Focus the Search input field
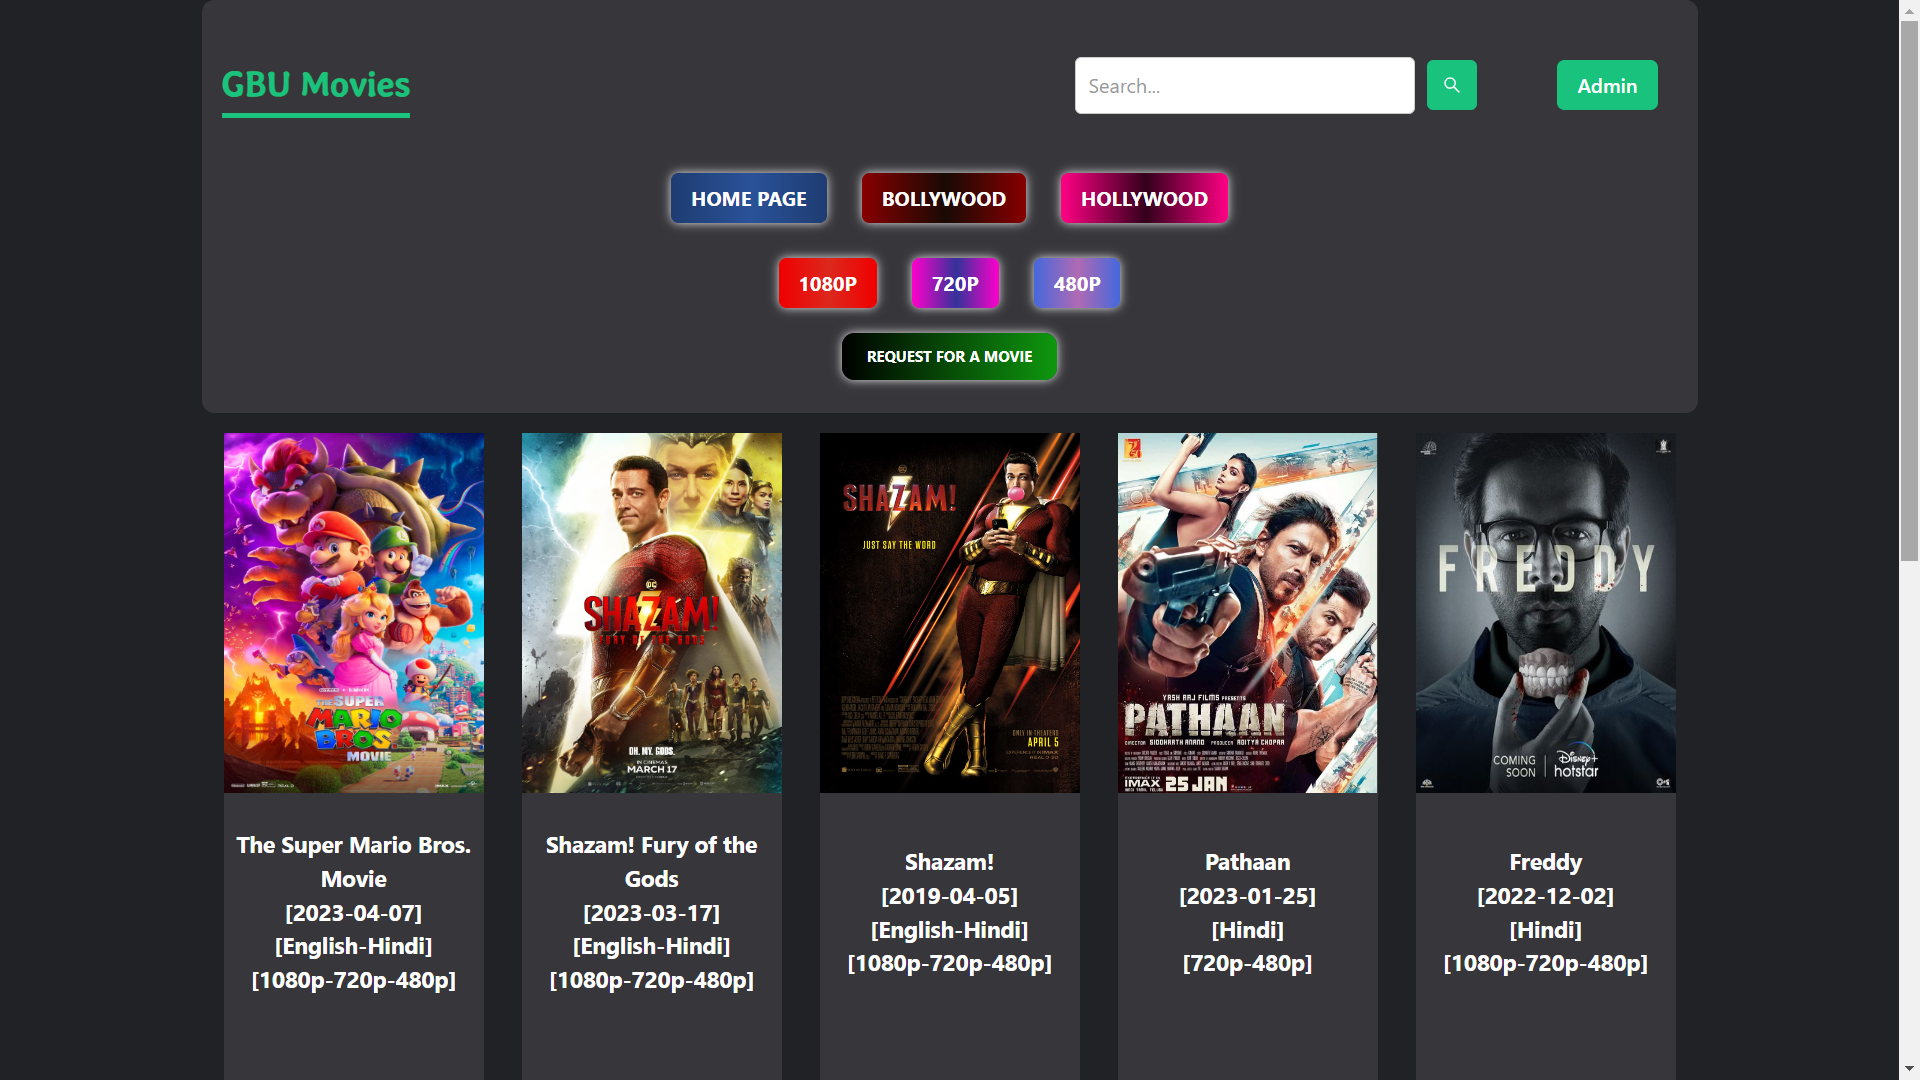Screen dimensions: 1920x1080 tap(1244, 85)
